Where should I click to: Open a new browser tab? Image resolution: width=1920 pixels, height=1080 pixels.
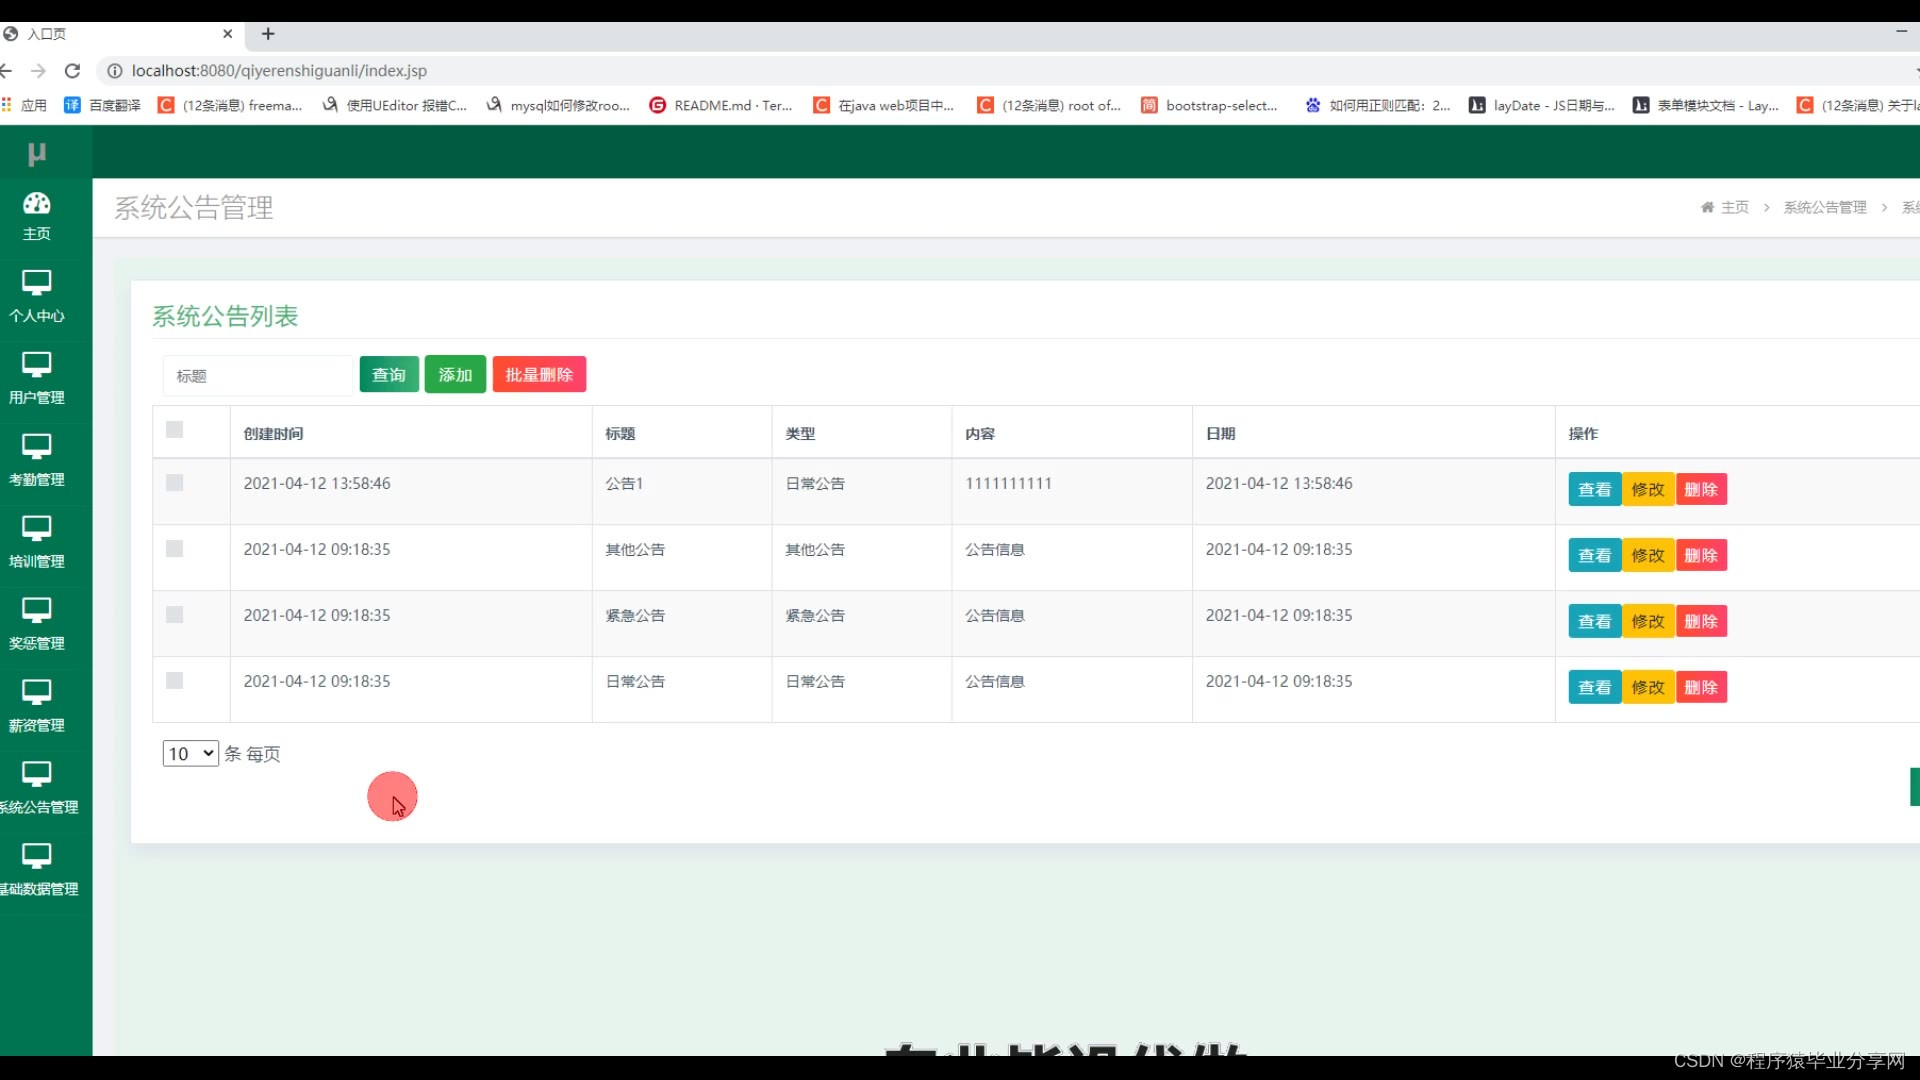pos(268,34)
